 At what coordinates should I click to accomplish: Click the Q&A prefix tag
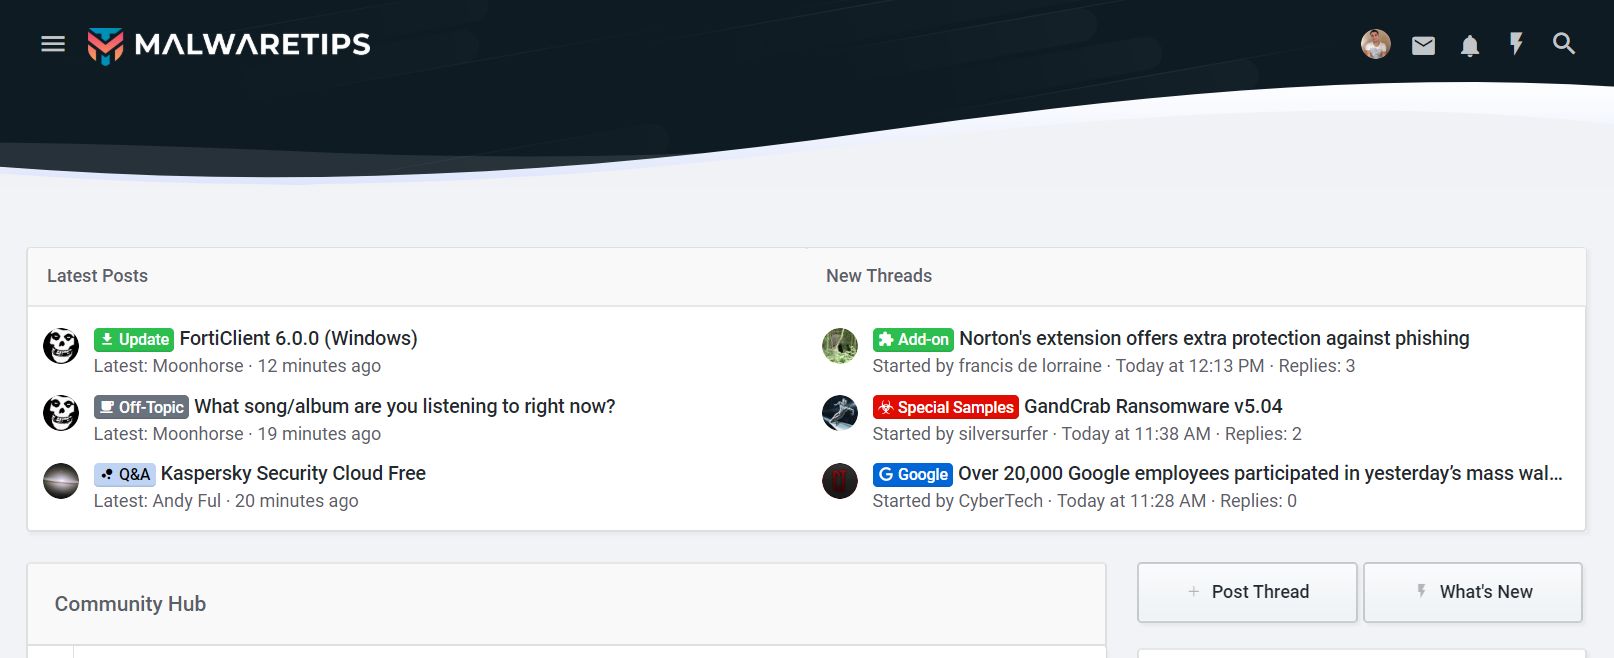tap(125, 474)
